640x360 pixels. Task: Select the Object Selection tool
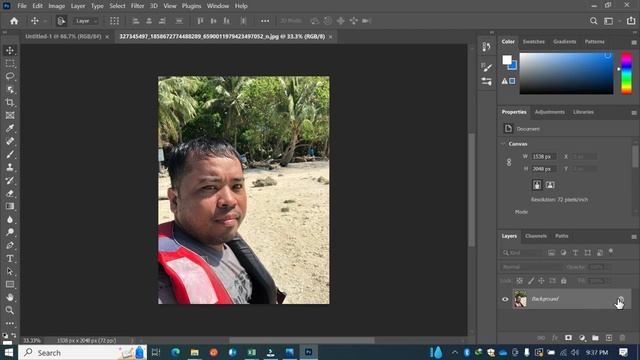[x=10, y=89]
